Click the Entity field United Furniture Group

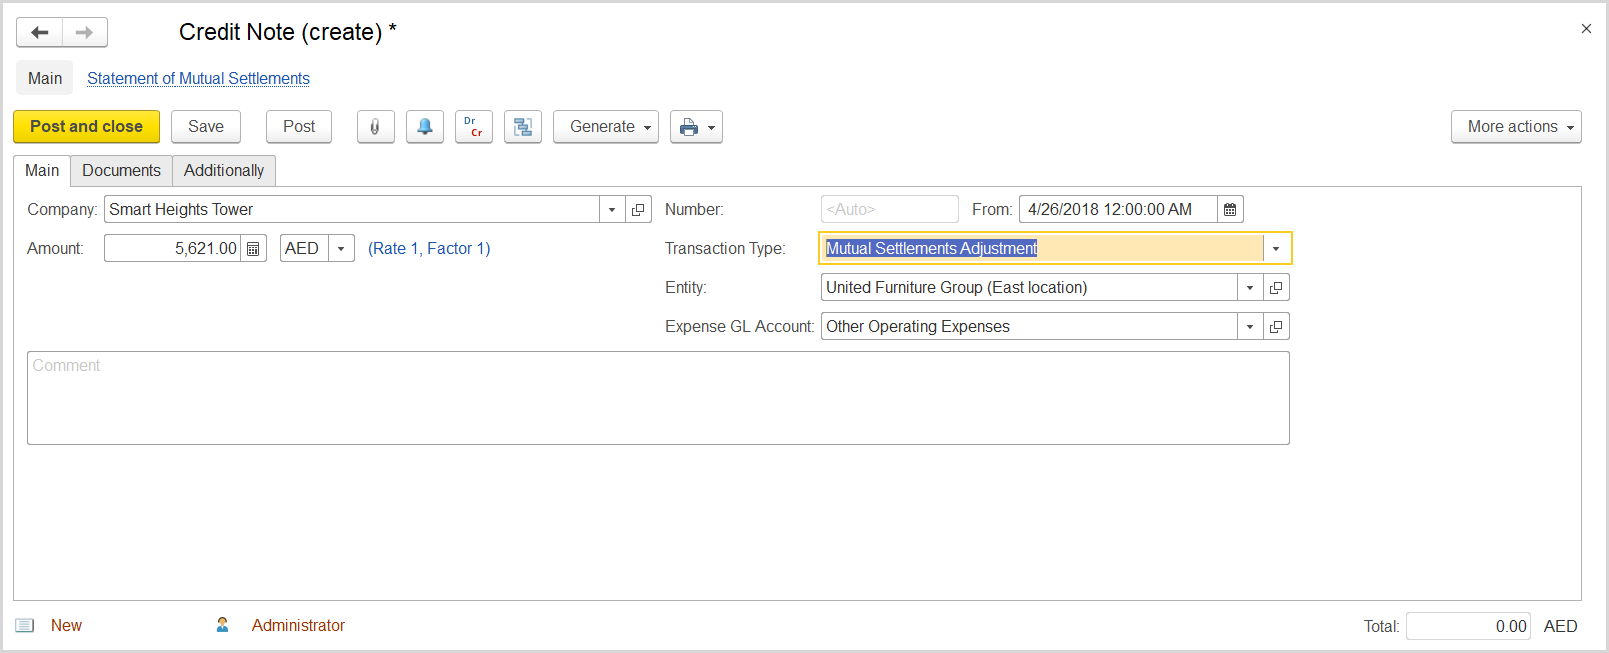tap(1029, 287)
